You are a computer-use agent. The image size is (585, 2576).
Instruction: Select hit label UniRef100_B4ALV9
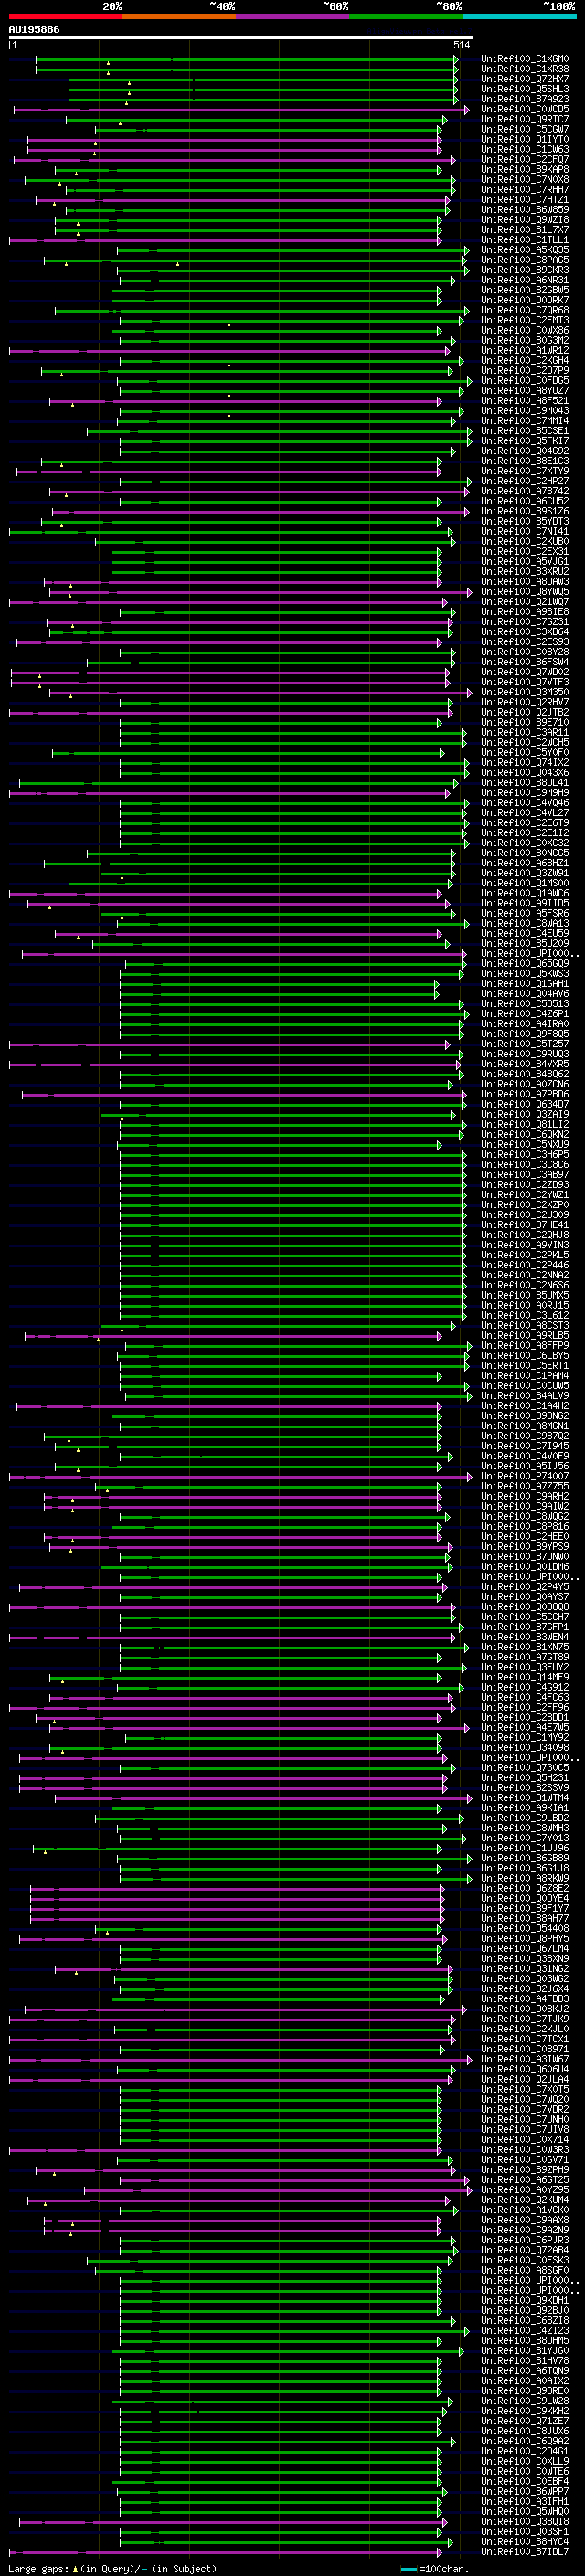[x=525, y=1395]
